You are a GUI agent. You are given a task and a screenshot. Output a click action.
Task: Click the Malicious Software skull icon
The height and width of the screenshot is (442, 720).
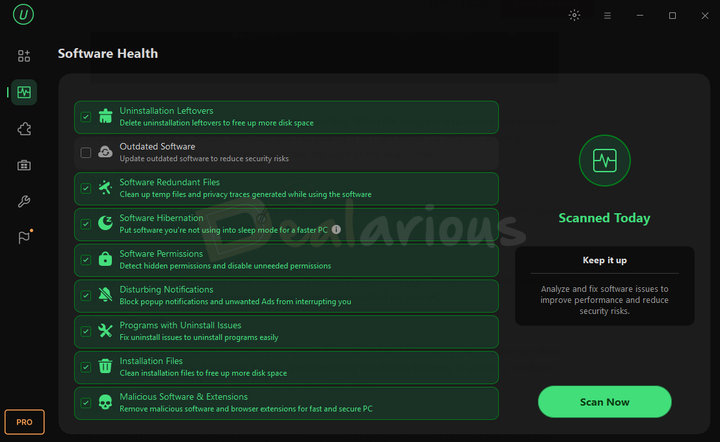pos(105,402)
